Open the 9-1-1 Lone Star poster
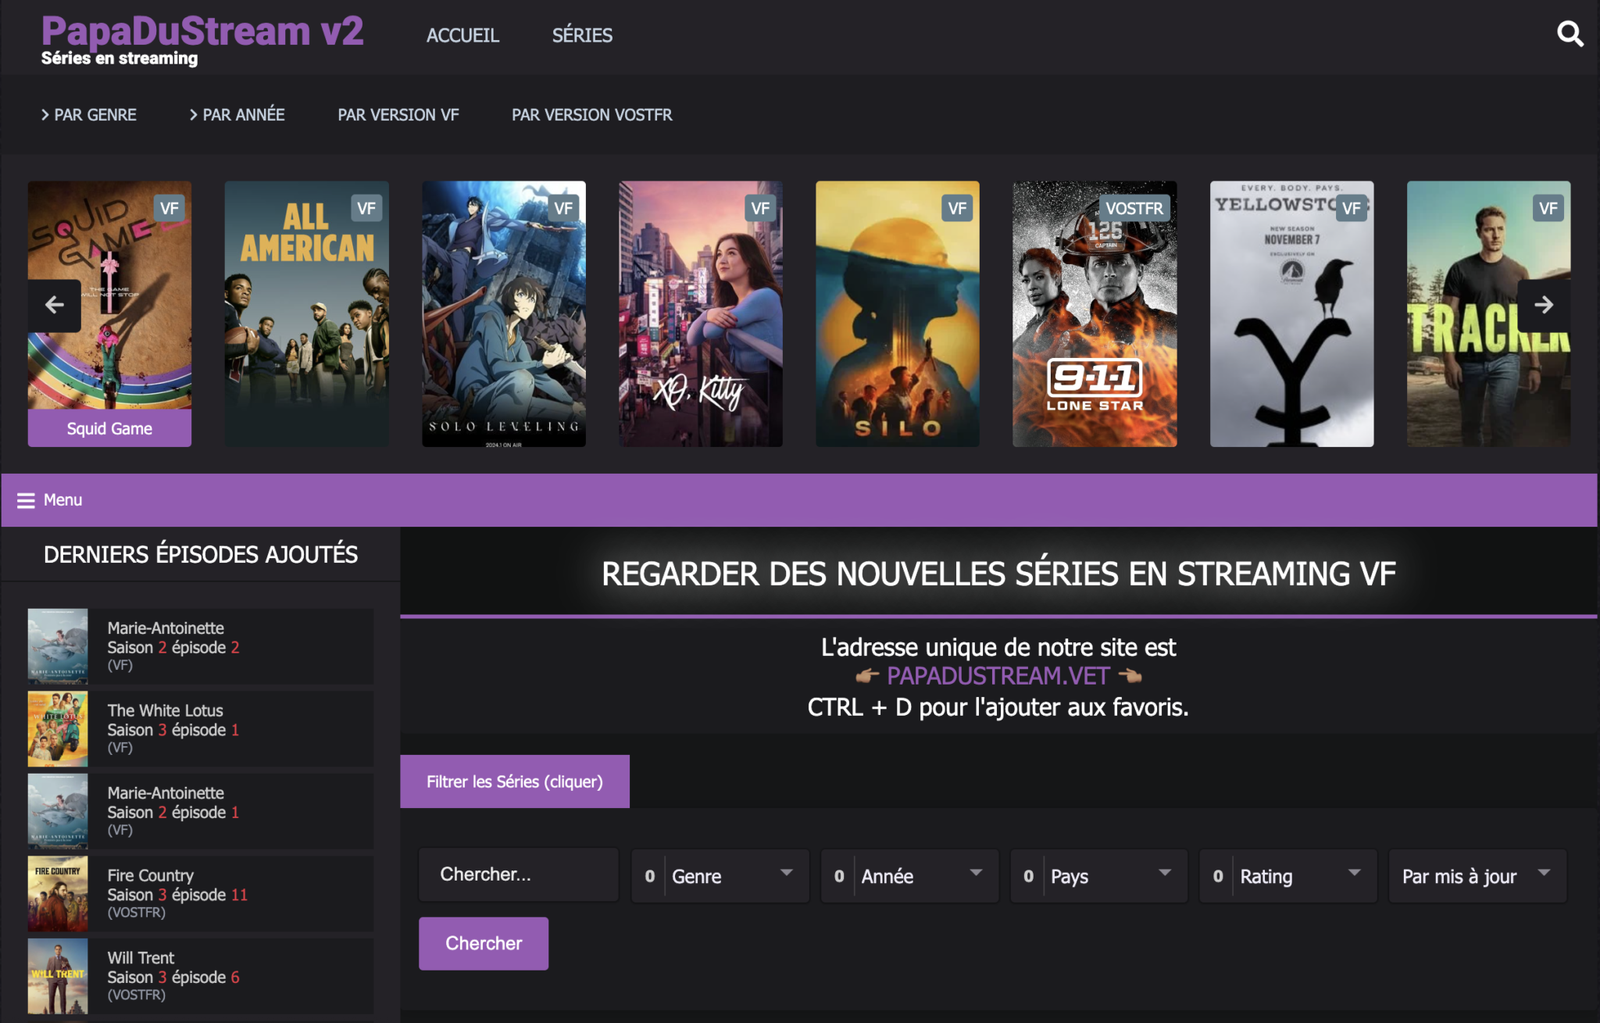 [x=1095, y=313]
